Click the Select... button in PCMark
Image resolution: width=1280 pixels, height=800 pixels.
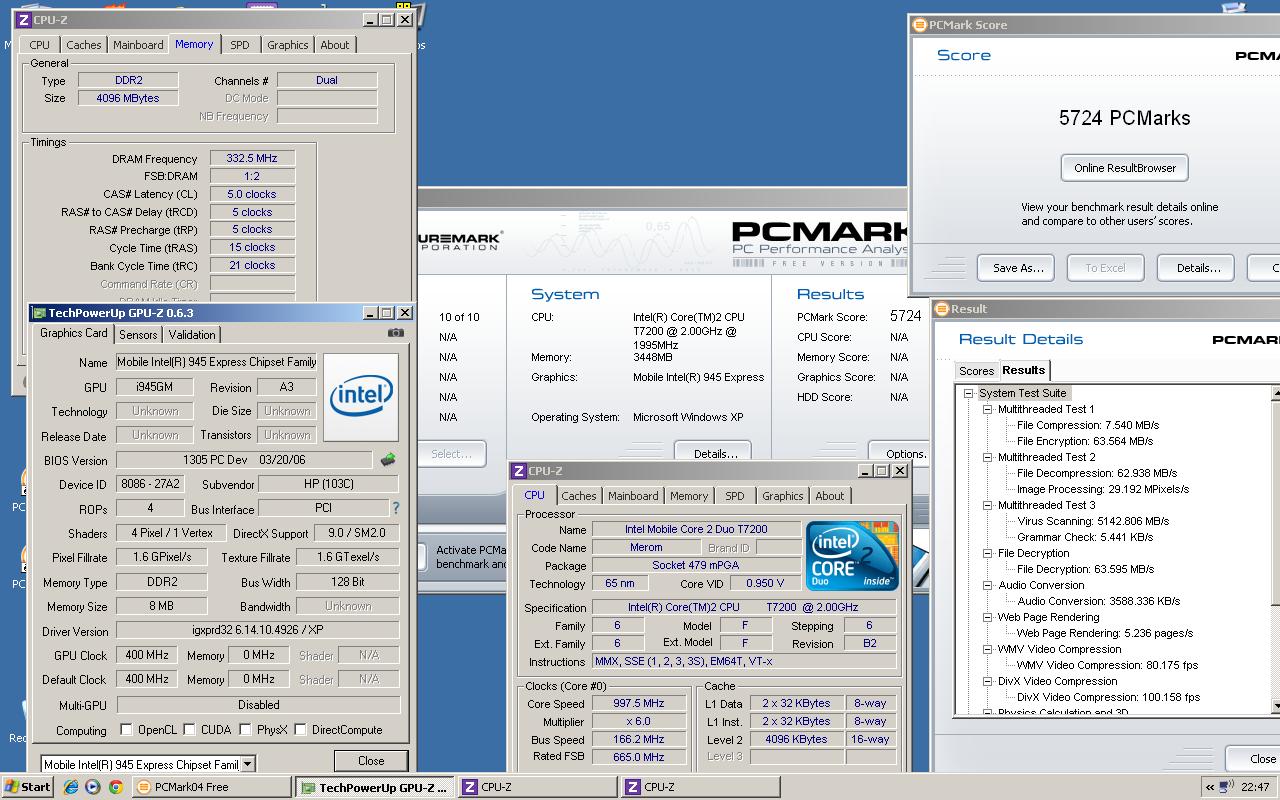click(x=452, y=453)
